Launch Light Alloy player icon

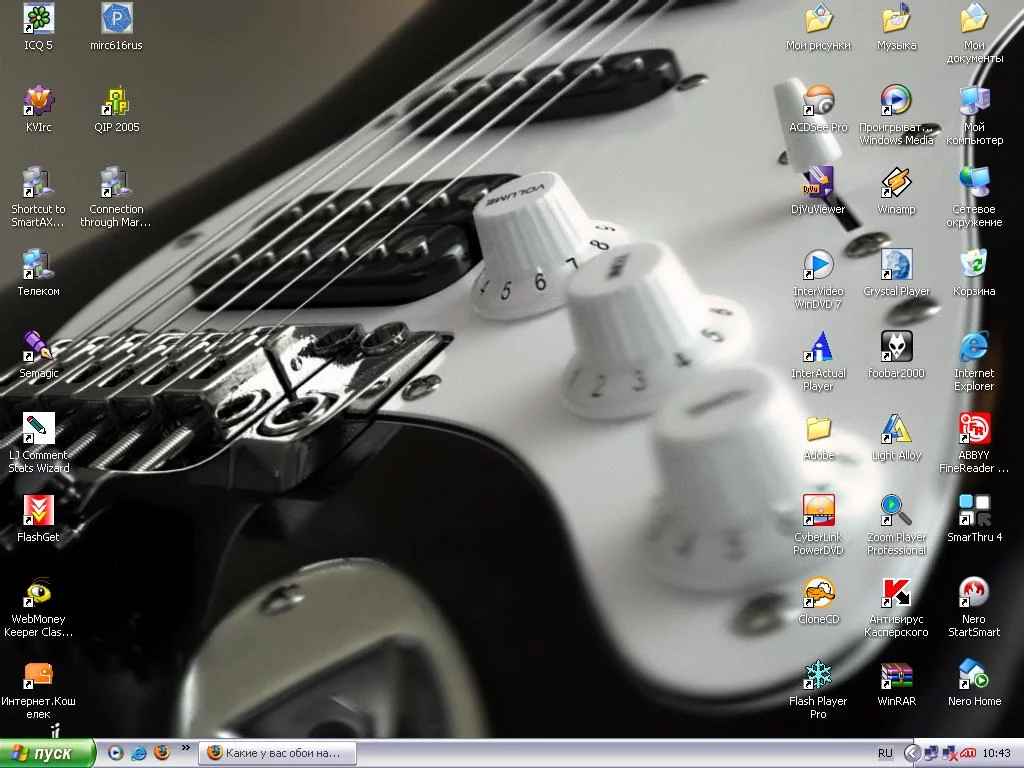click(x=896, y=429)
